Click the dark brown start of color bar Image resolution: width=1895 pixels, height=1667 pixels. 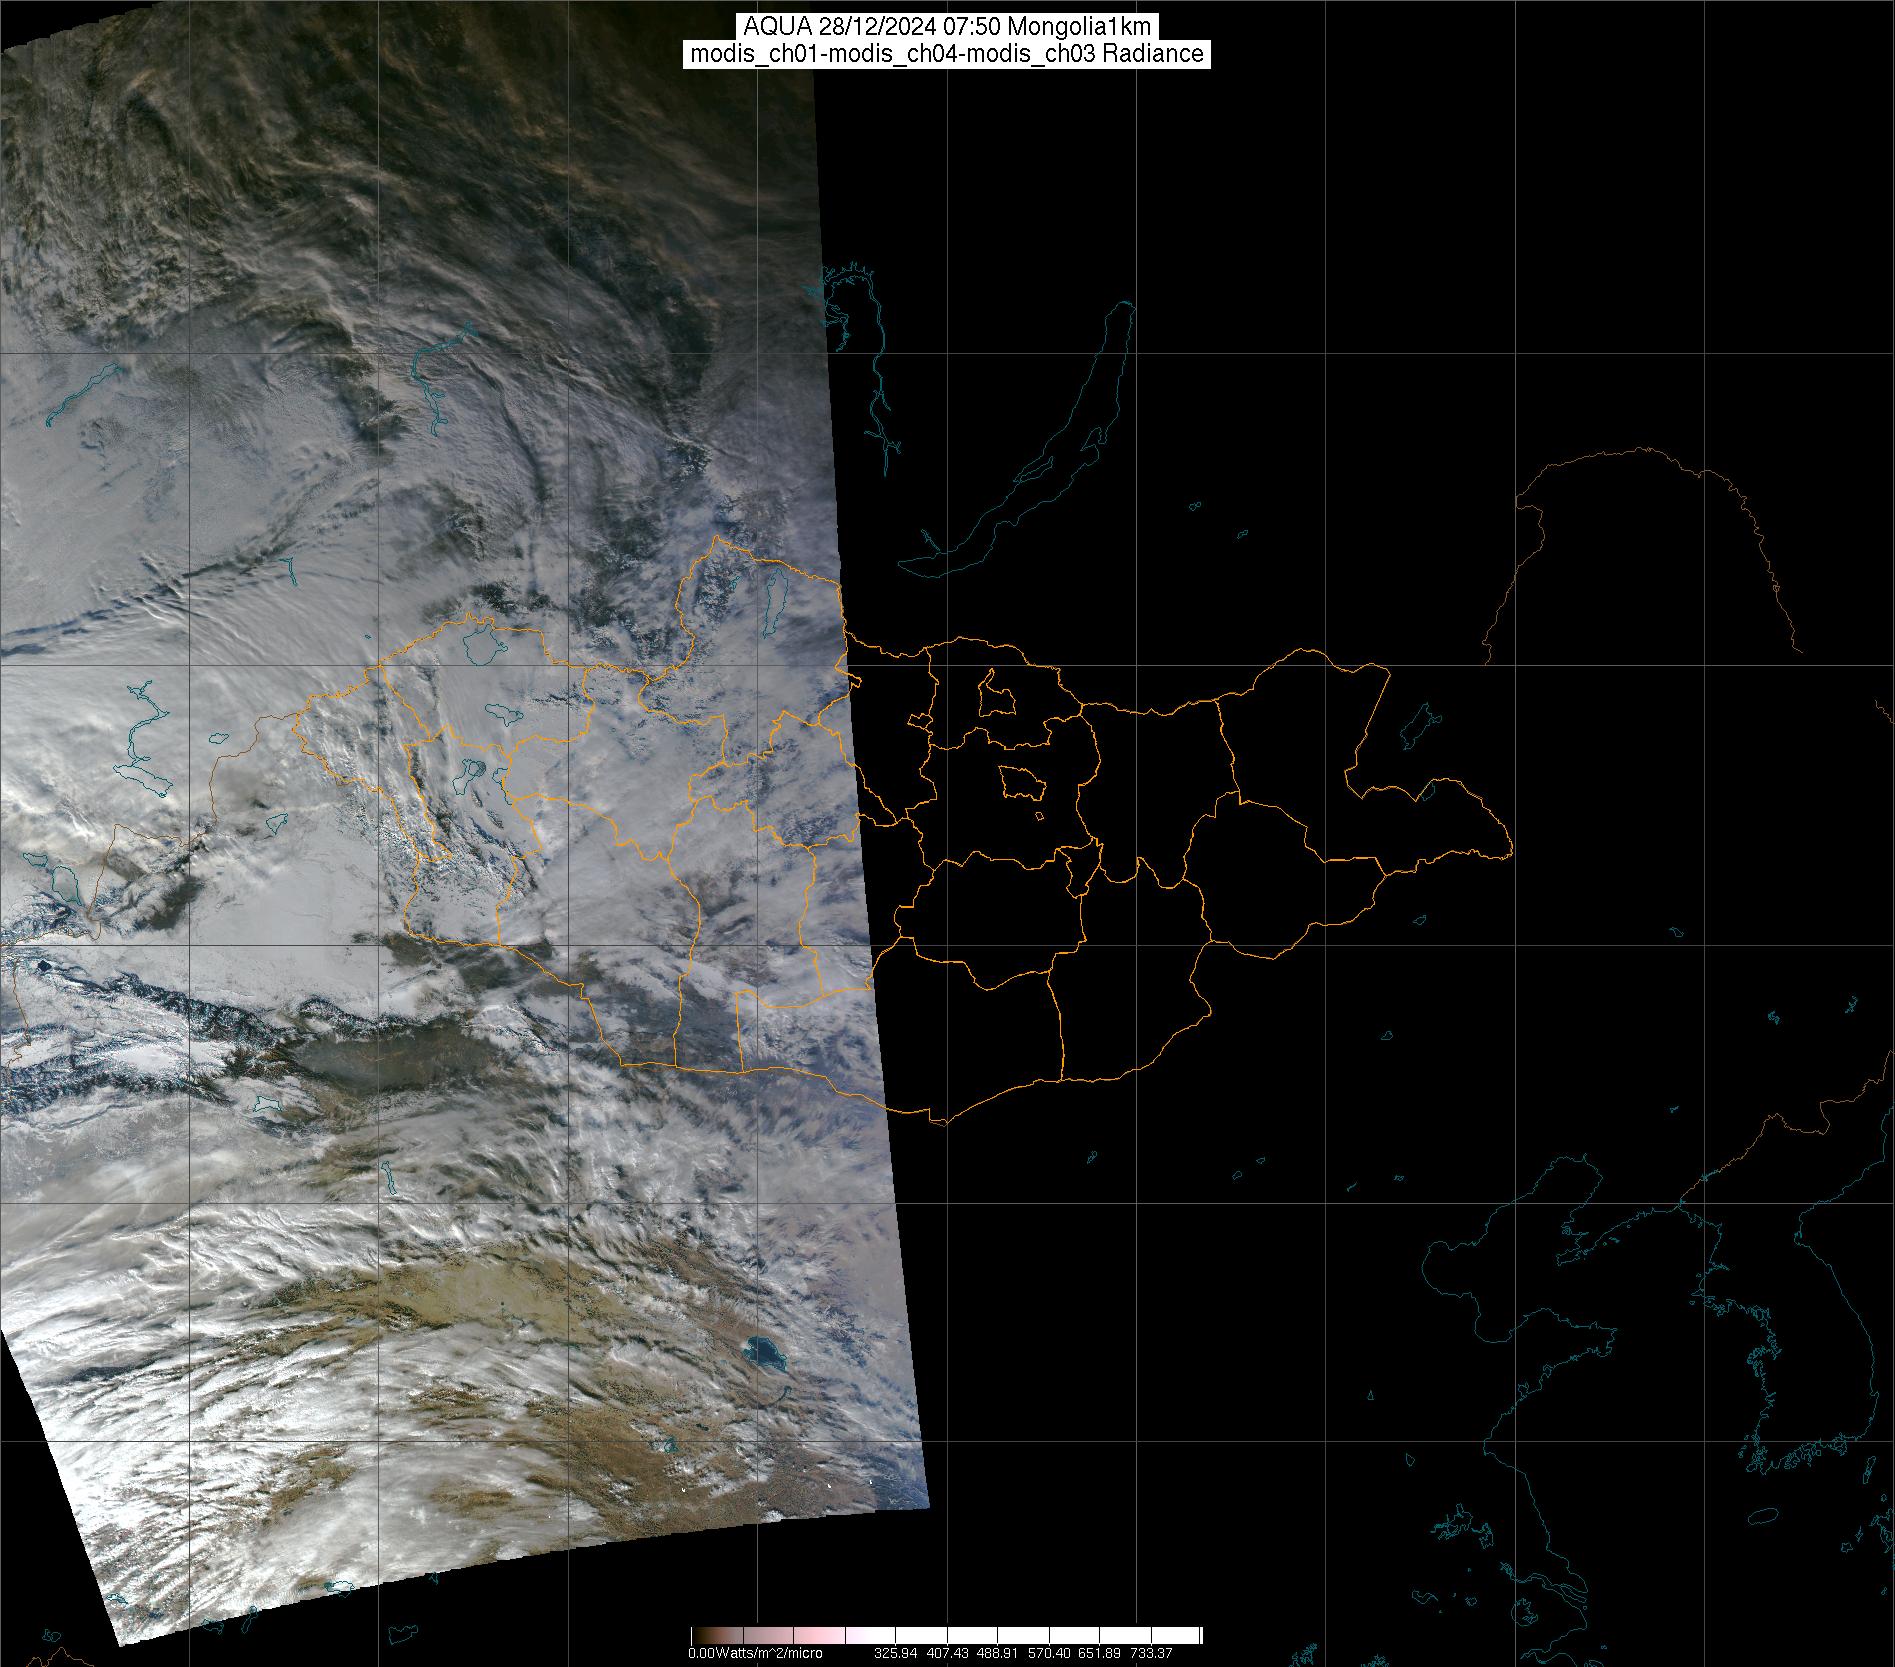[698, 1636]
